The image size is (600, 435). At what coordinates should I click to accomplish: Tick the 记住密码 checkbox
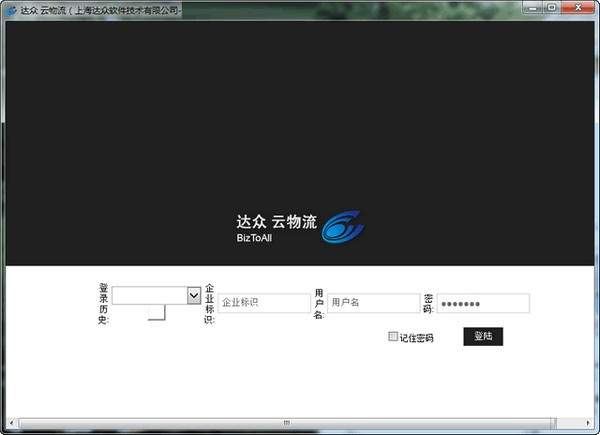pyautogui.click(x=393, y=337)
